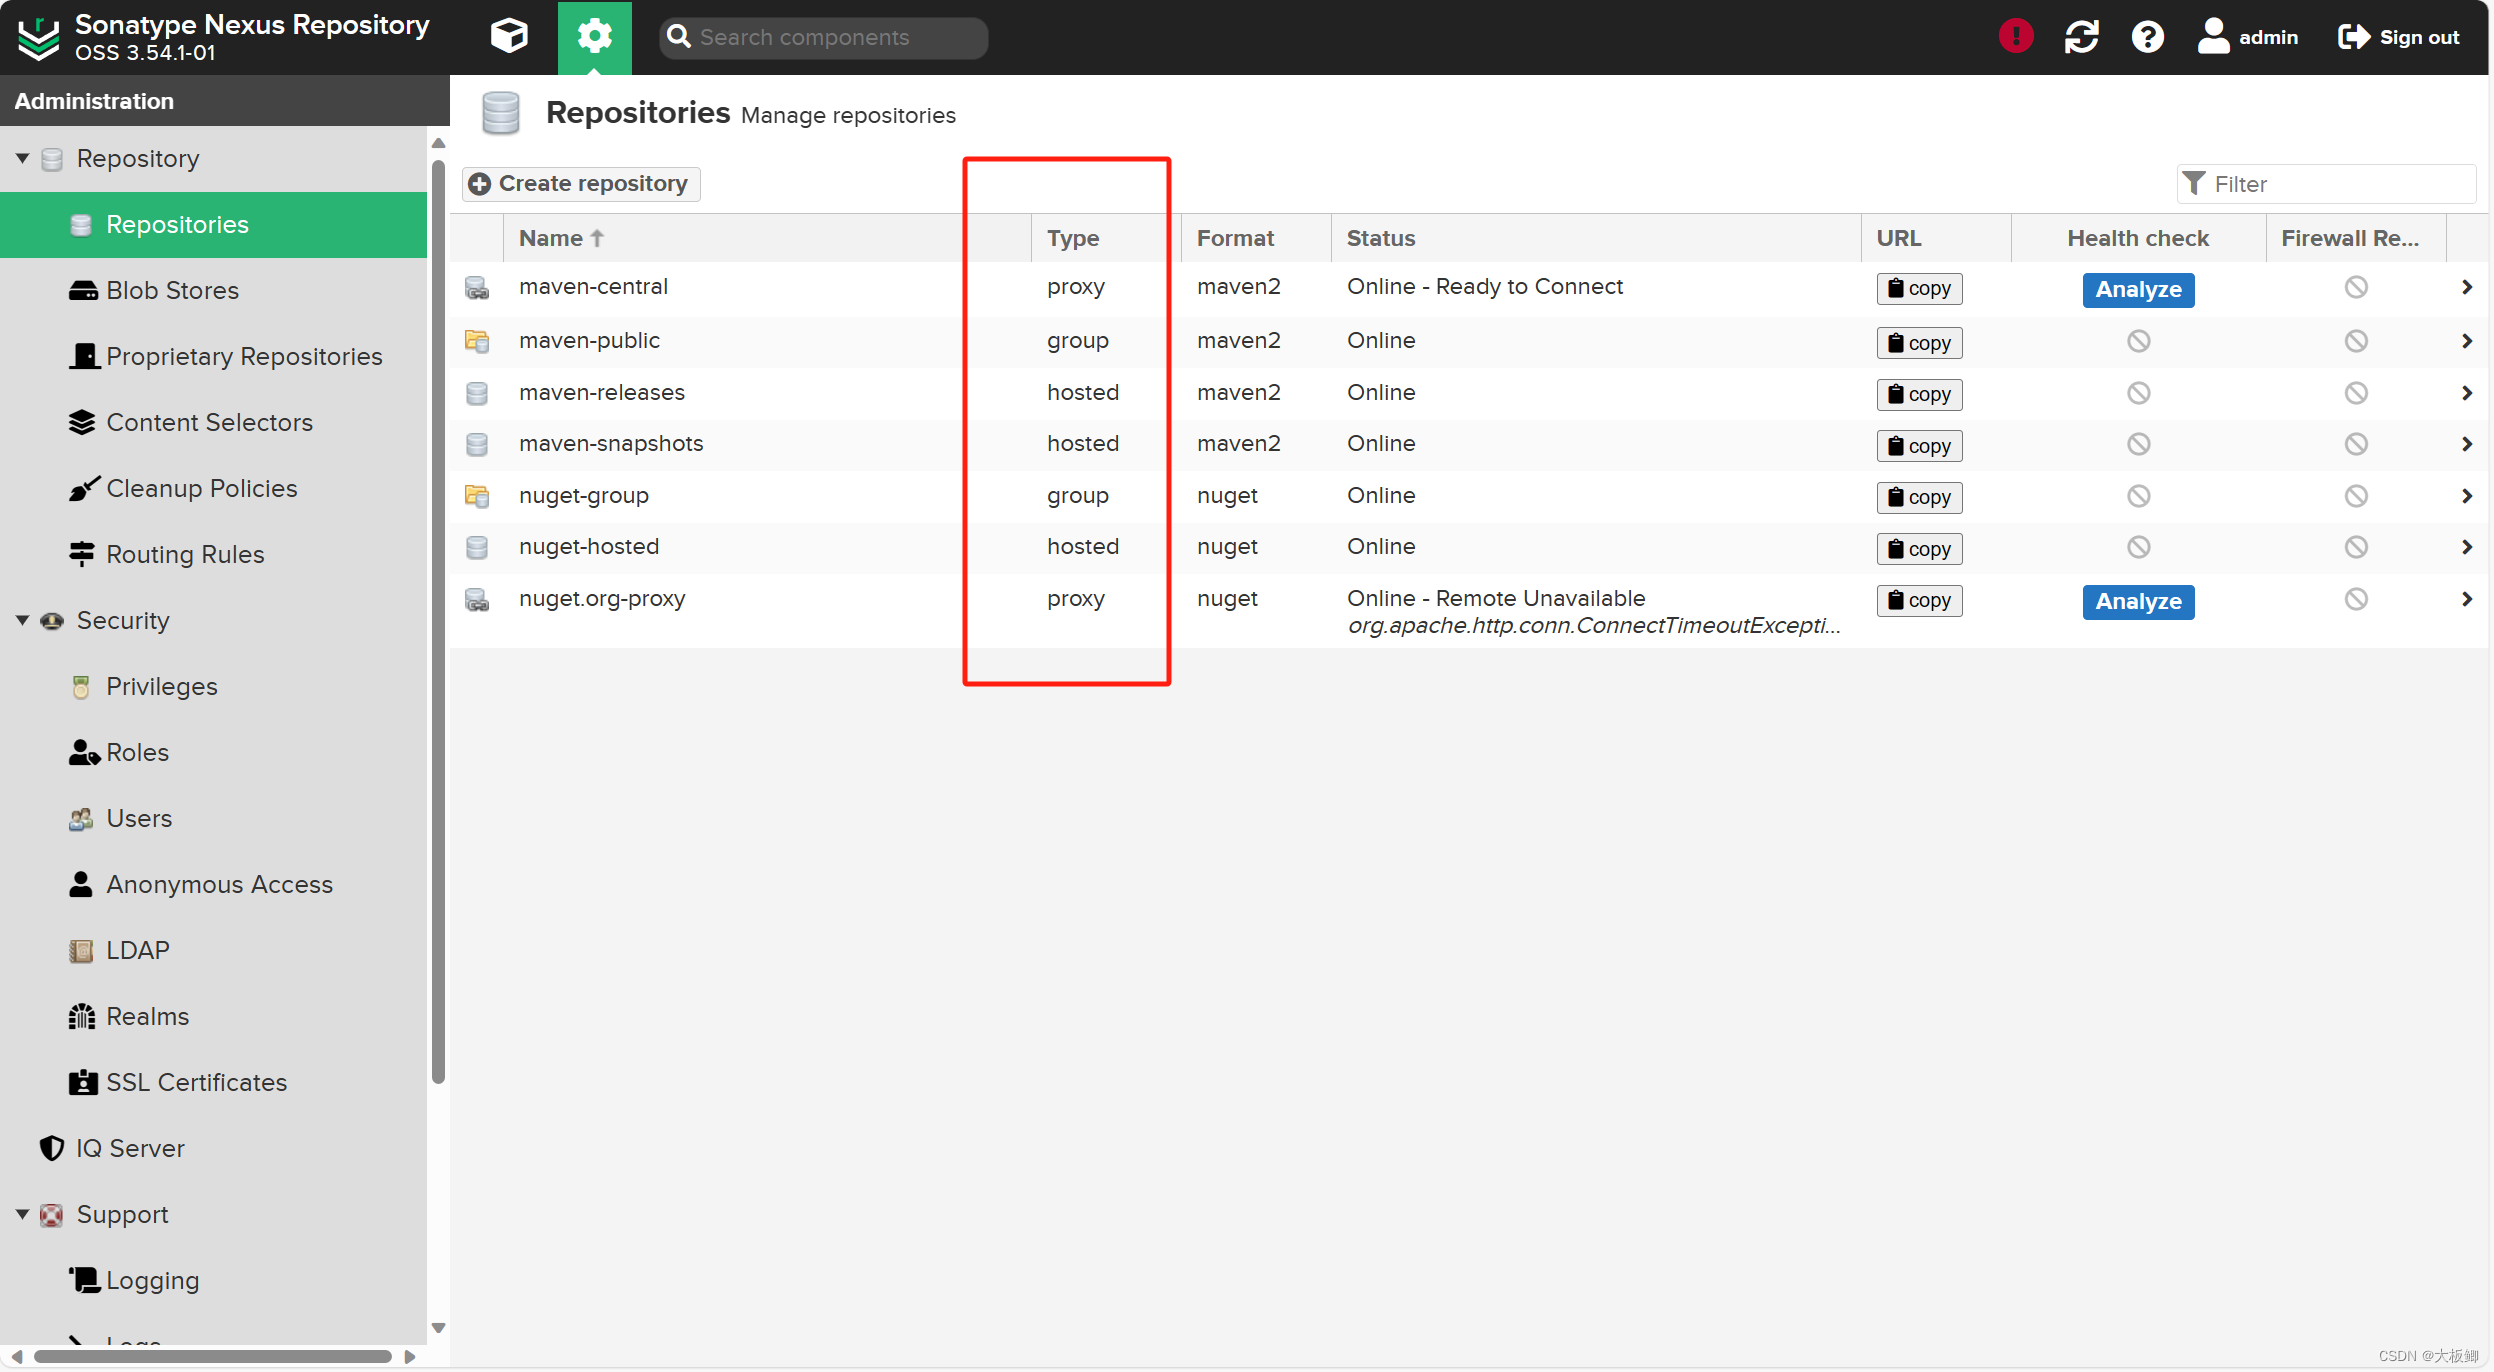Click sidebar horizontal scroll right arrow
This screenshot has width=2494, height=1372.
(409, 1356)
